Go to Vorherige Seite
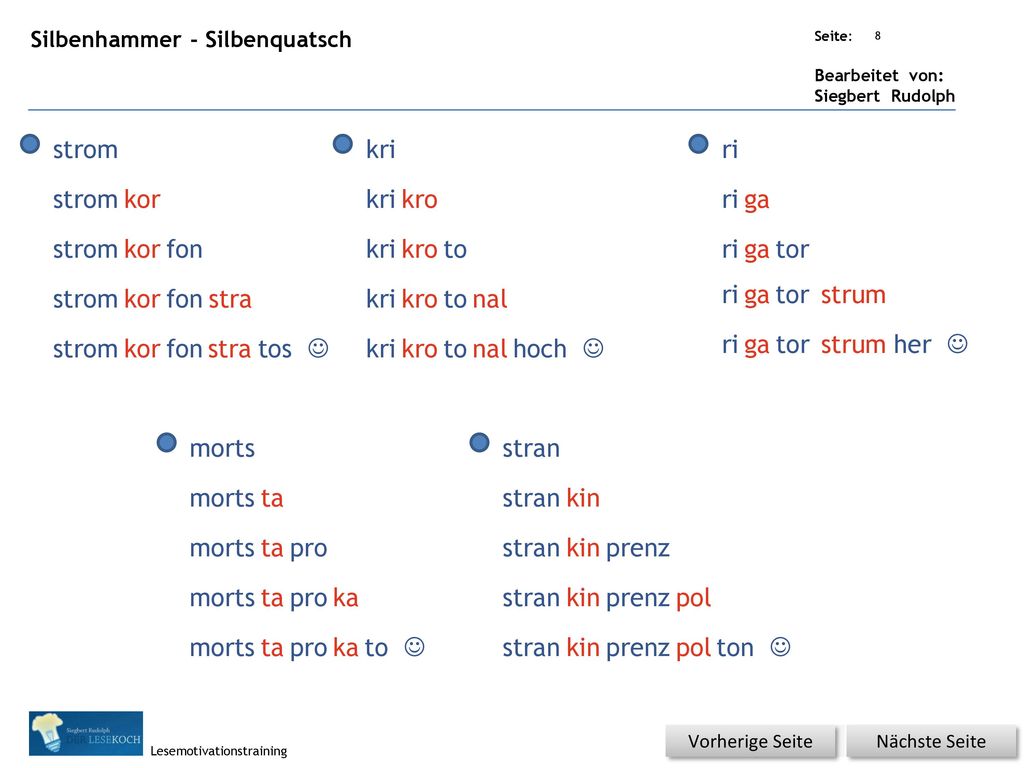Viewport: 1024px width, 768px height. tap(750, 741)
